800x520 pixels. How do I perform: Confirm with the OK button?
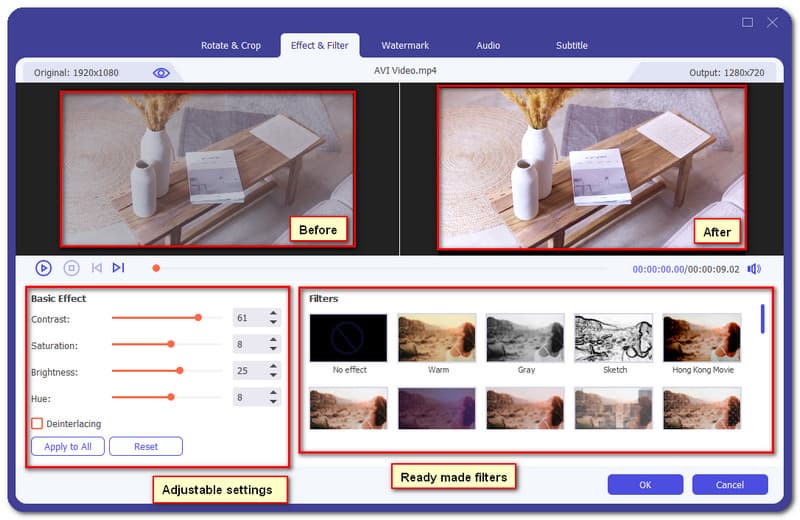click(645, 485)
